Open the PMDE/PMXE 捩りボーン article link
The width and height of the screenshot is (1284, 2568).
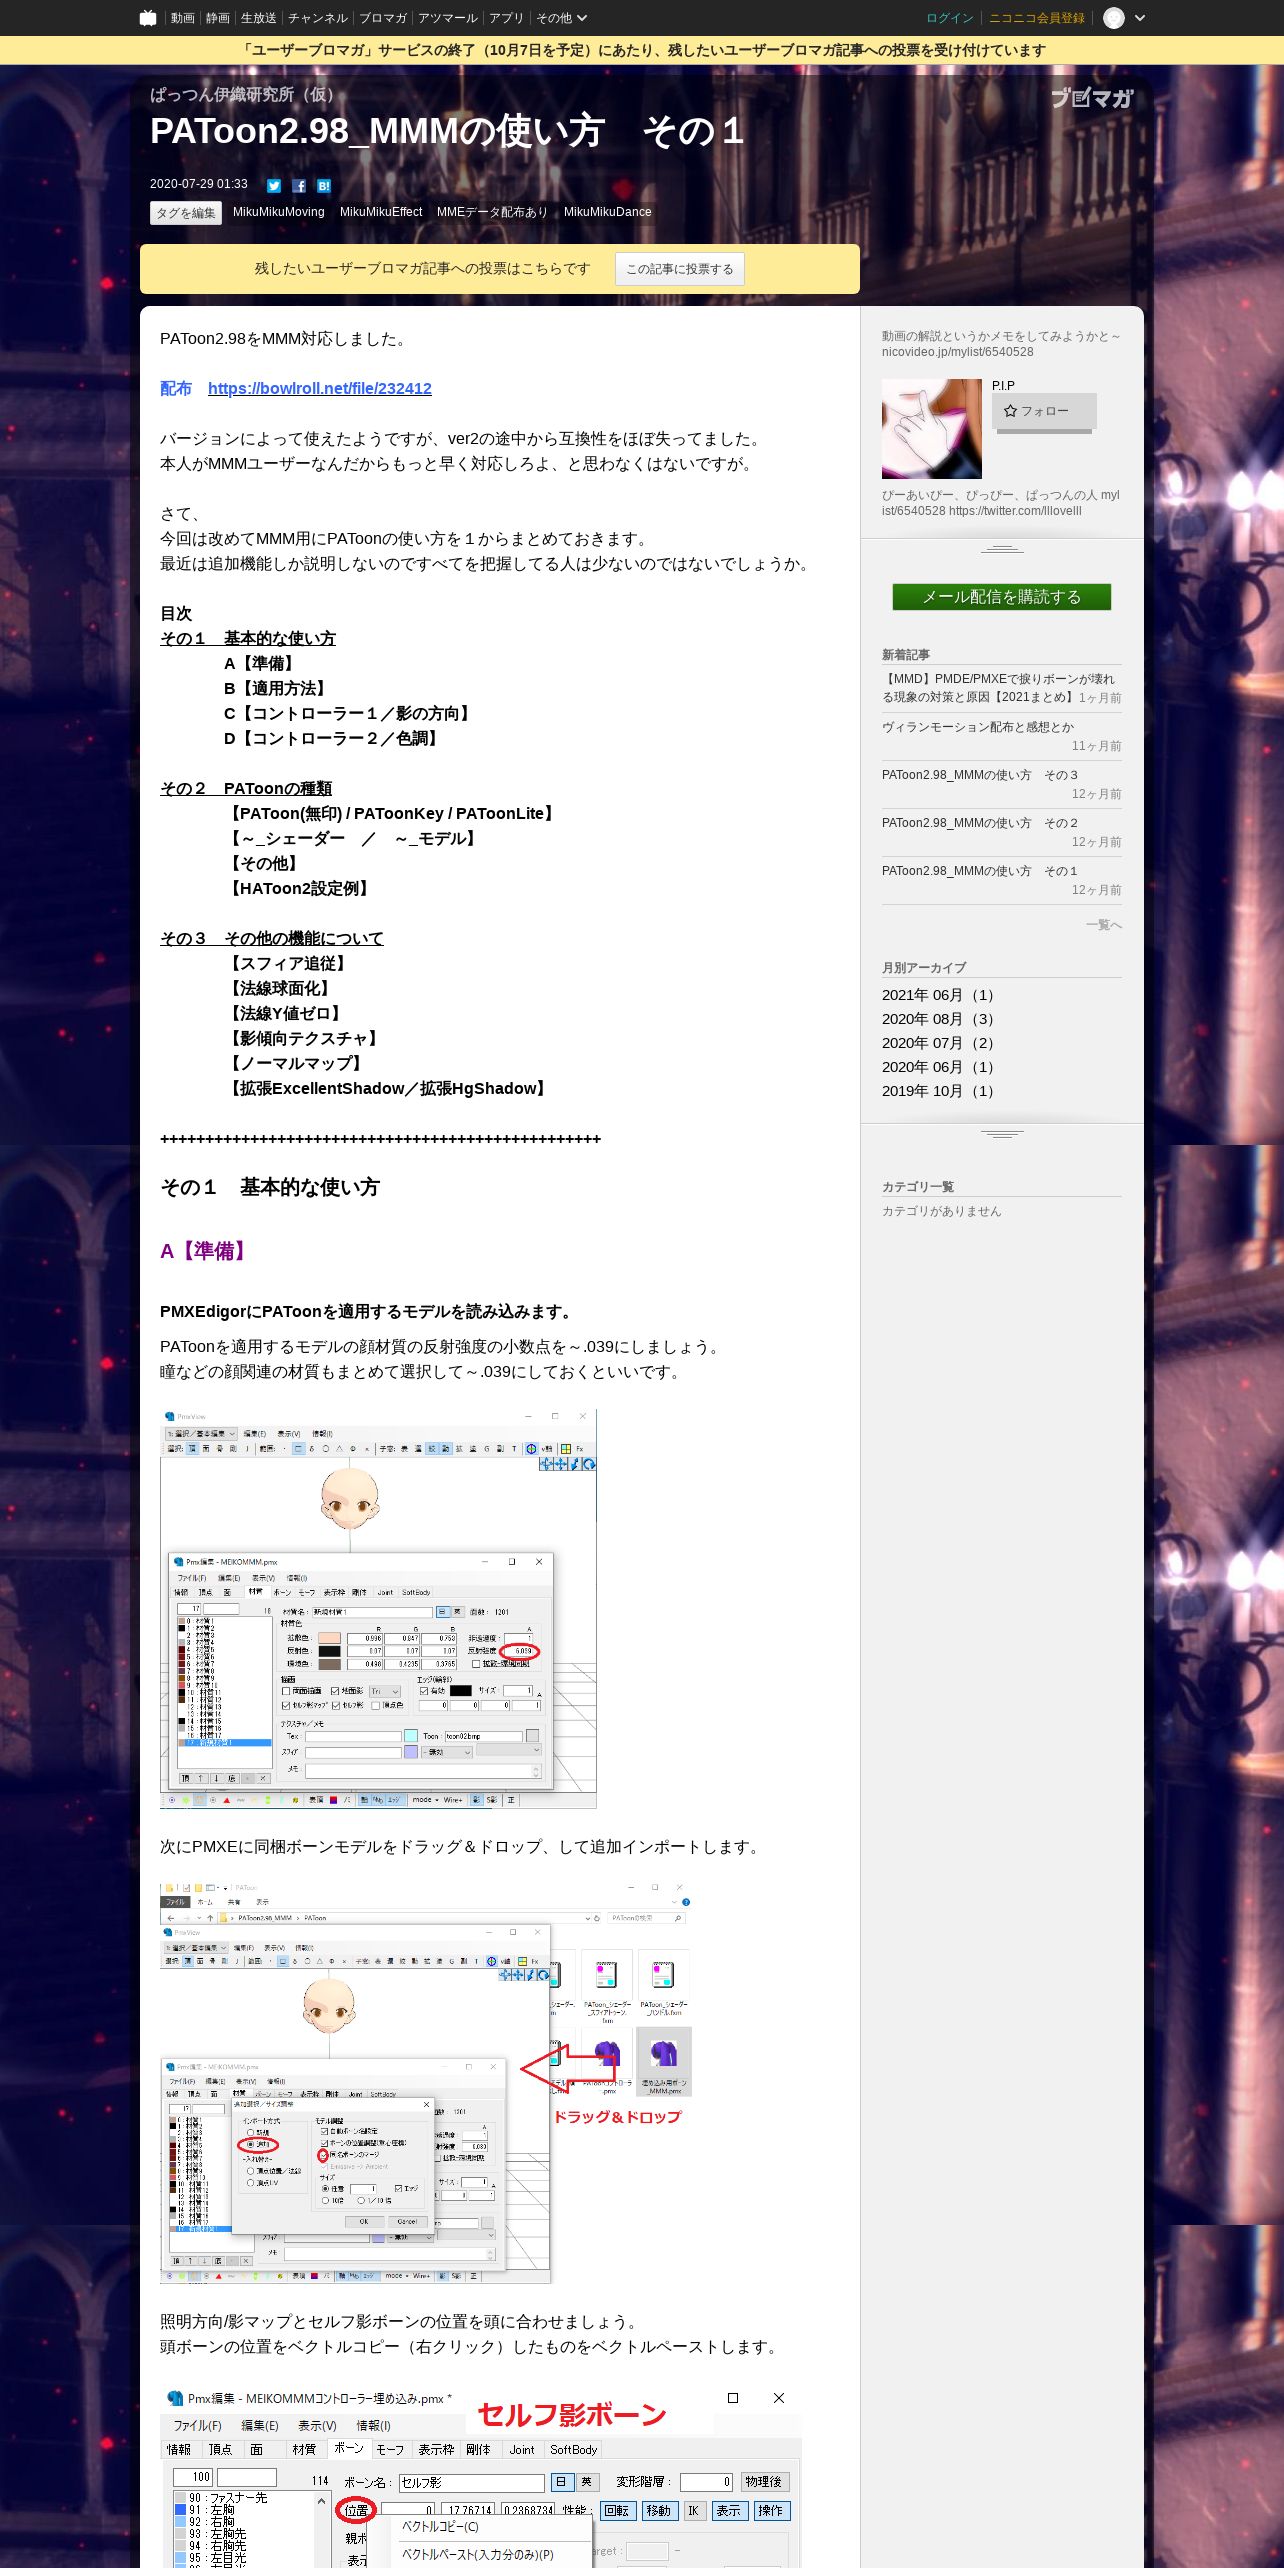point(998,688)
